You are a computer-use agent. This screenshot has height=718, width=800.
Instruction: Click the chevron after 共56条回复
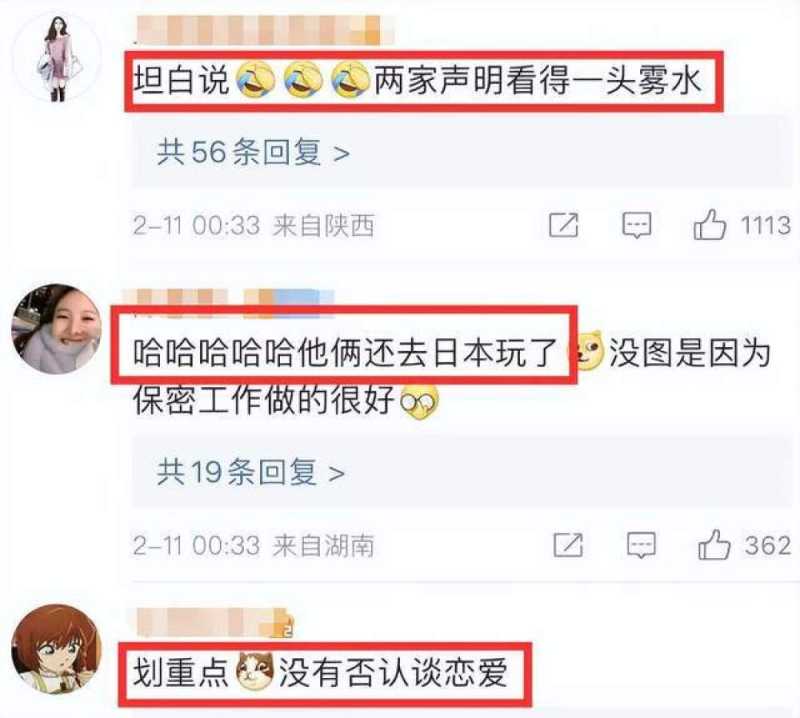(341, 153)
